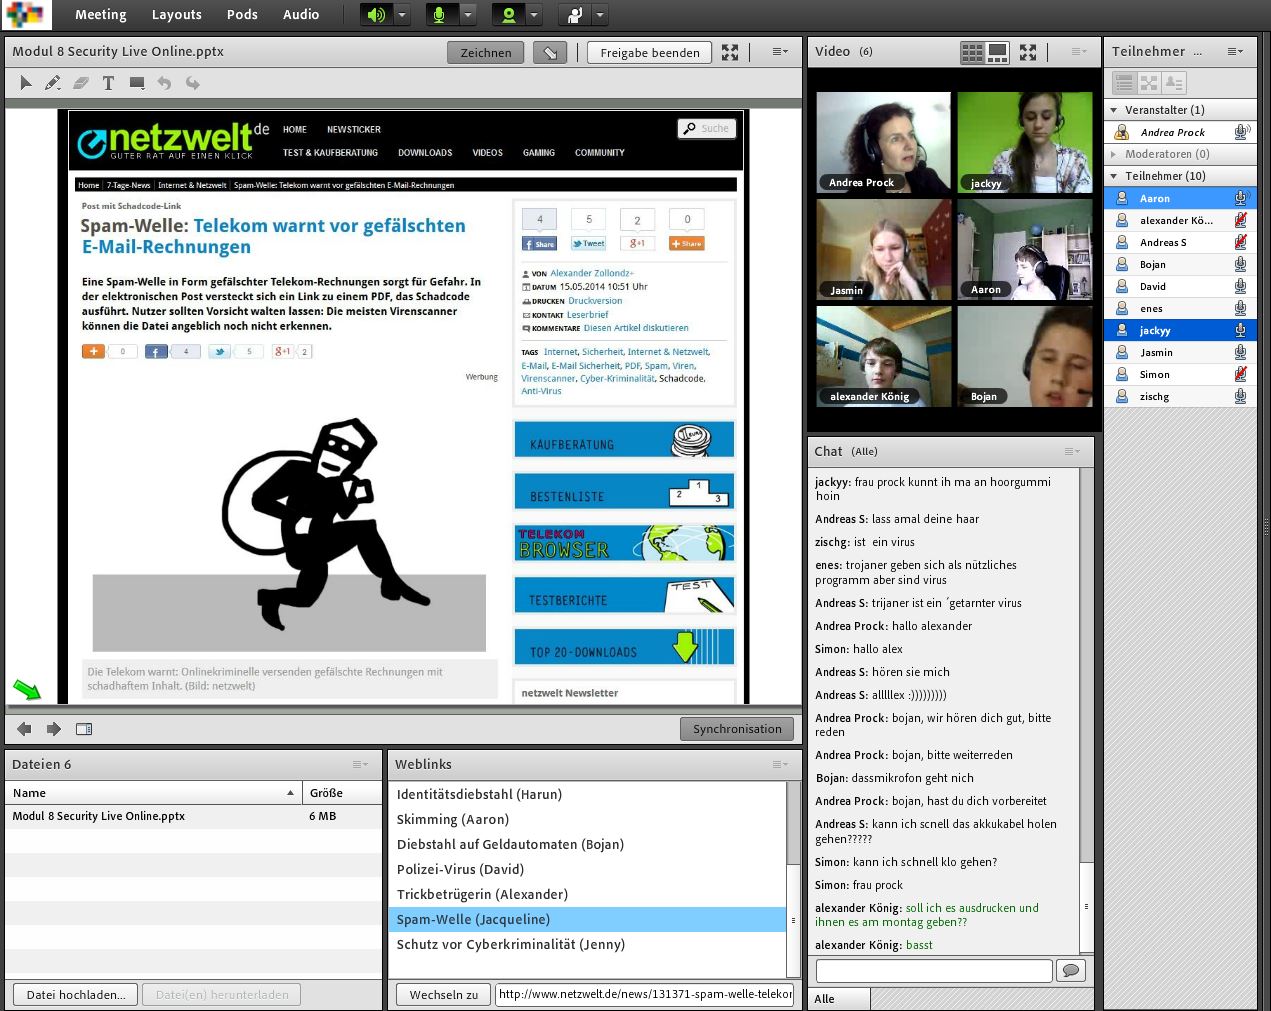The height and width of the screenshot is (1011, 1271).
Task: Select the arrow selection tool
Action: pos(26,83)
